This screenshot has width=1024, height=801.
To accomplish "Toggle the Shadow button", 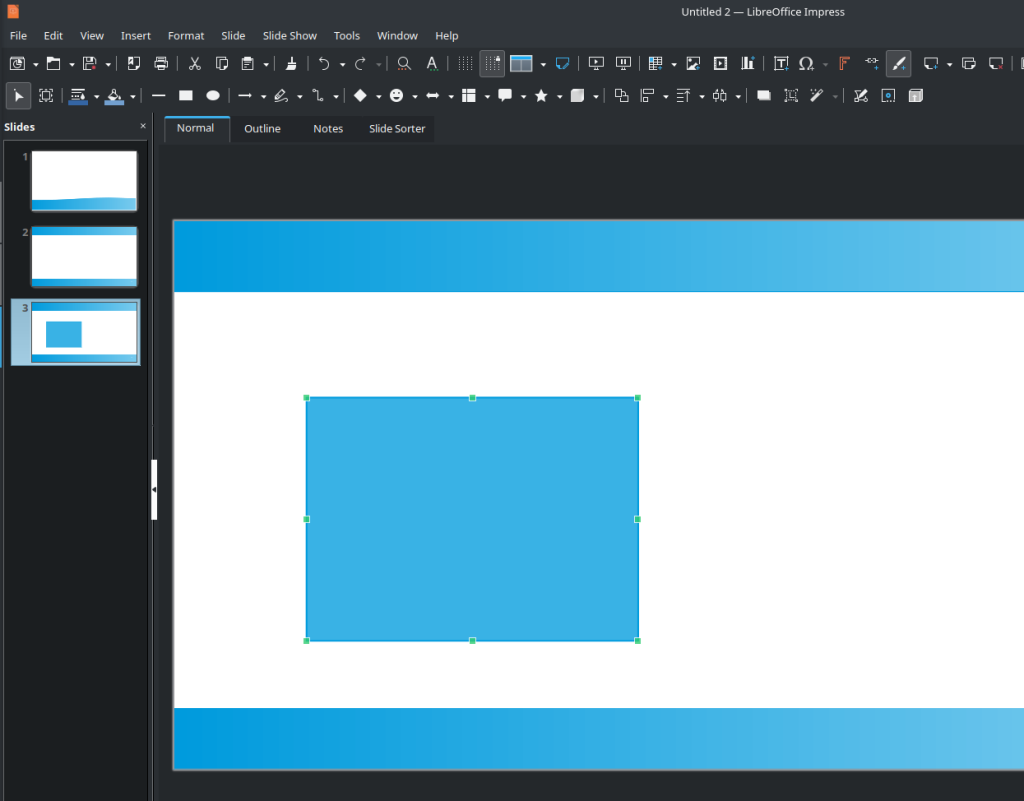I will (x=764, y=96).
